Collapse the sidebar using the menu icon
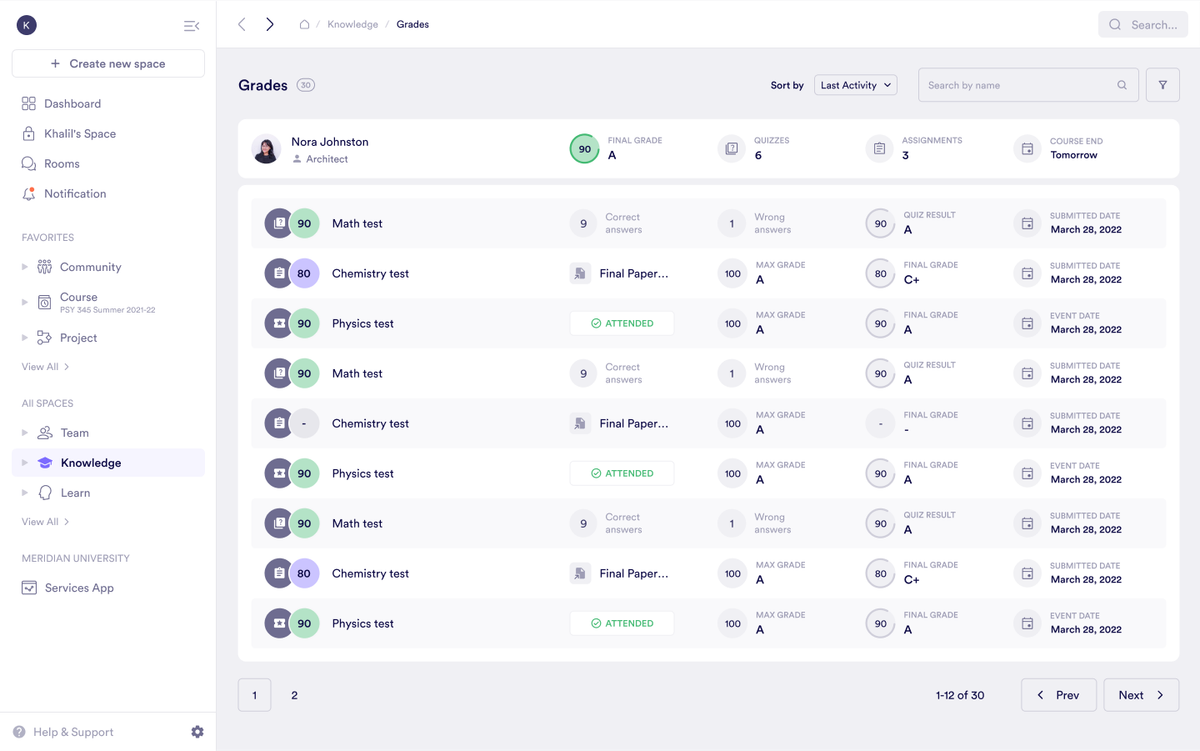This screenshot has height=751, width=1200. (x=191, y=25)
